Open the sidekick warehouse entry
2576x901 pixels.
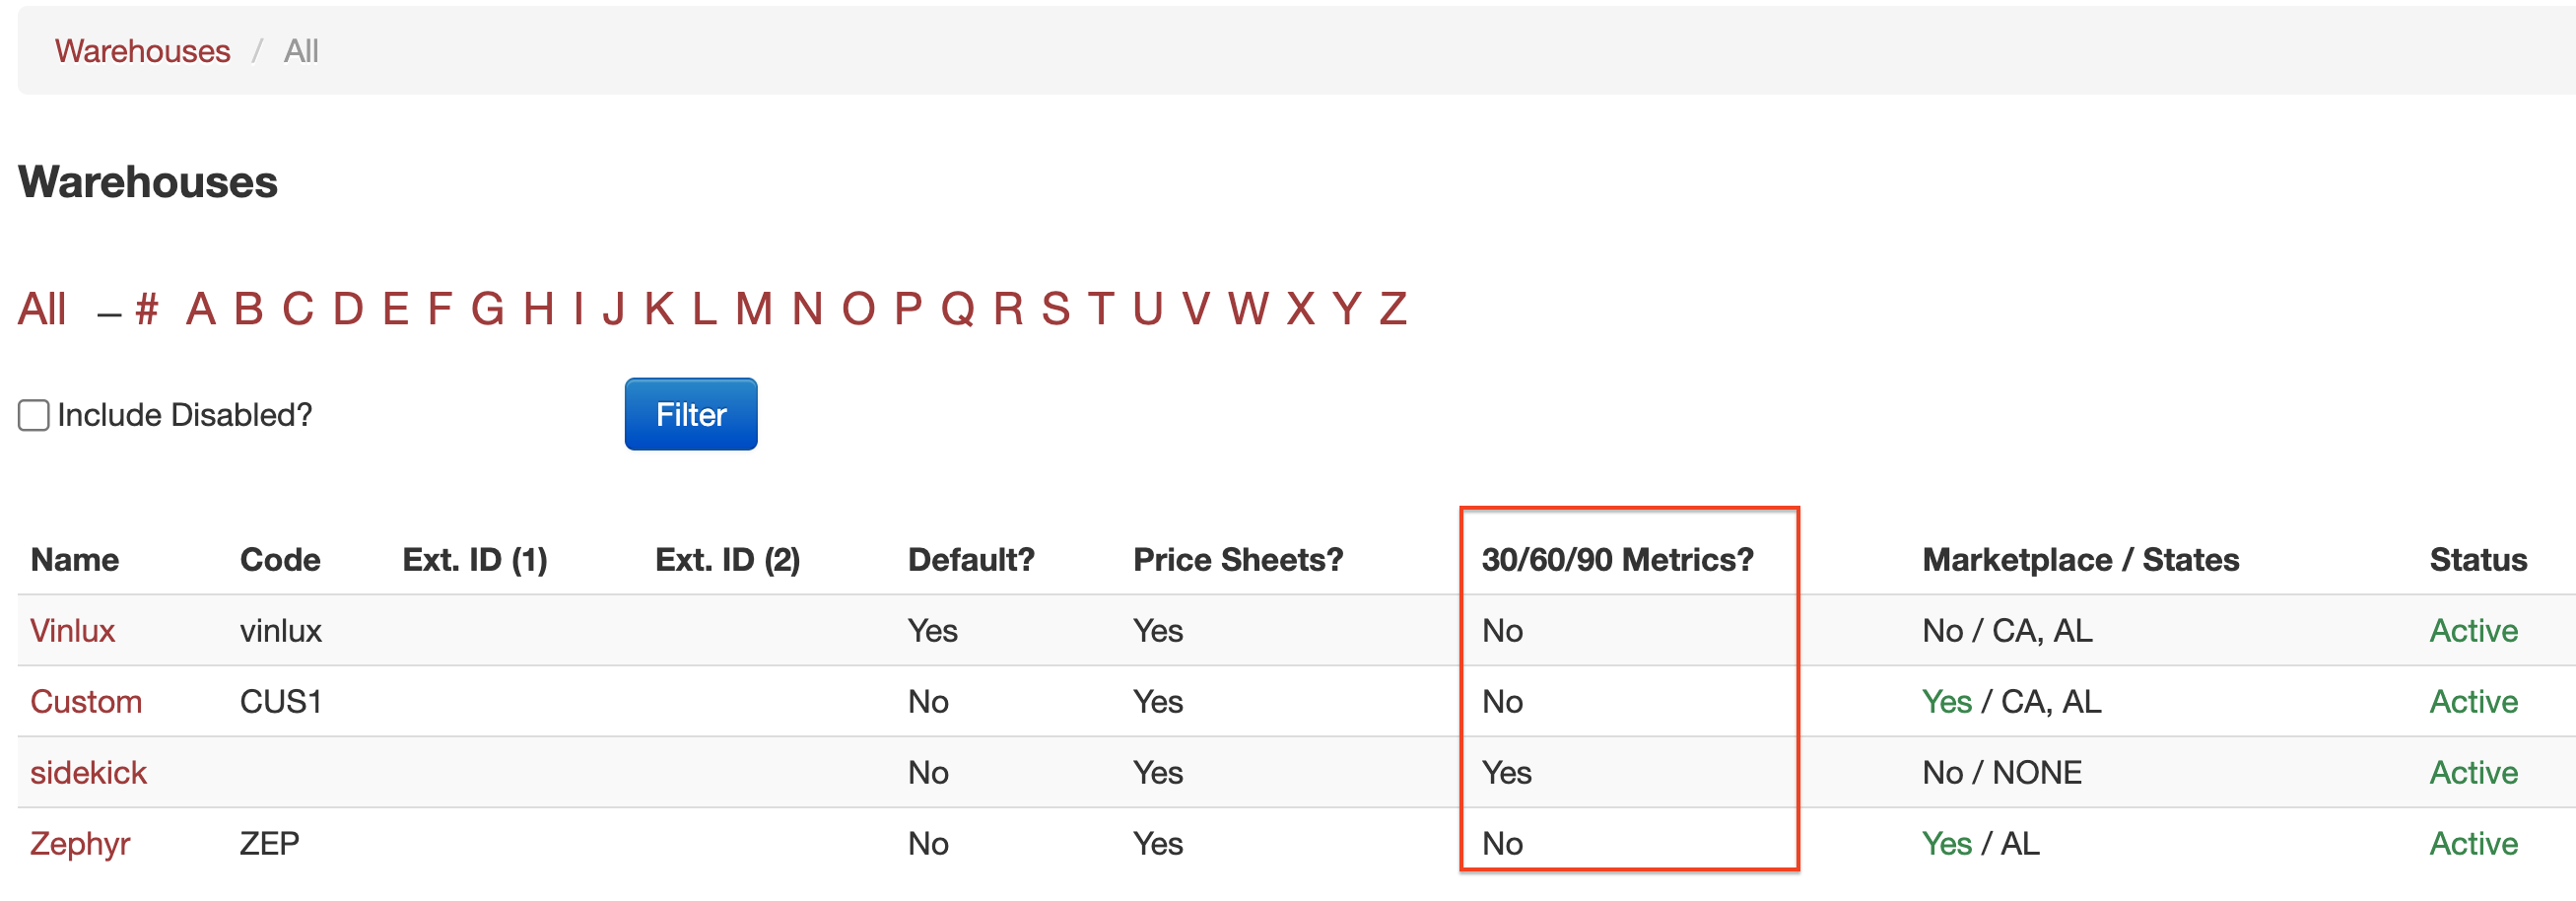88,772
